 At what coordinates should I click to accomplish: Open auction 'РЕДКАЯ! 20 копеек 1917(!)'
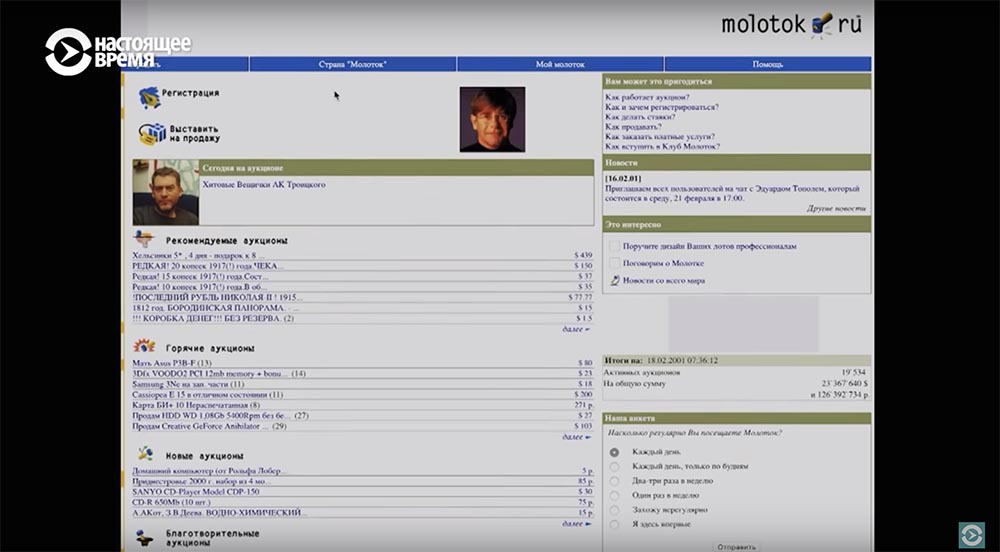pyautogui.click(x=207, y=265)
